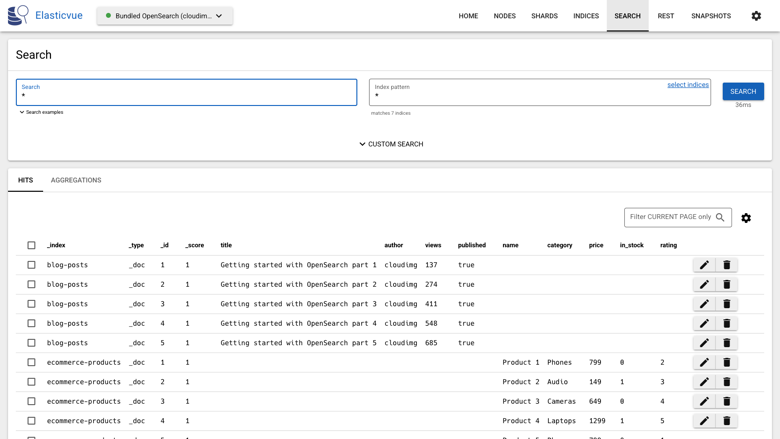The height and width of the screenshot is (439, 780).
Task: Select checkbox for OpenSearch part 4 row
Action: 31,323
